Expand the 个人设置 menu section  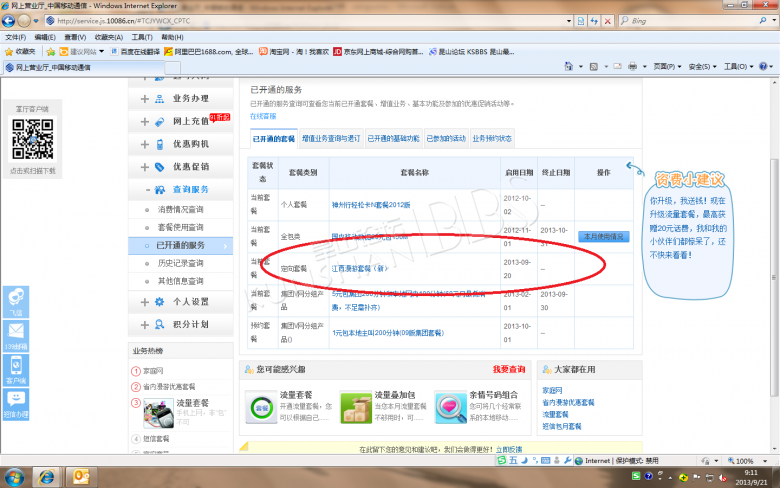click(189, 301)
